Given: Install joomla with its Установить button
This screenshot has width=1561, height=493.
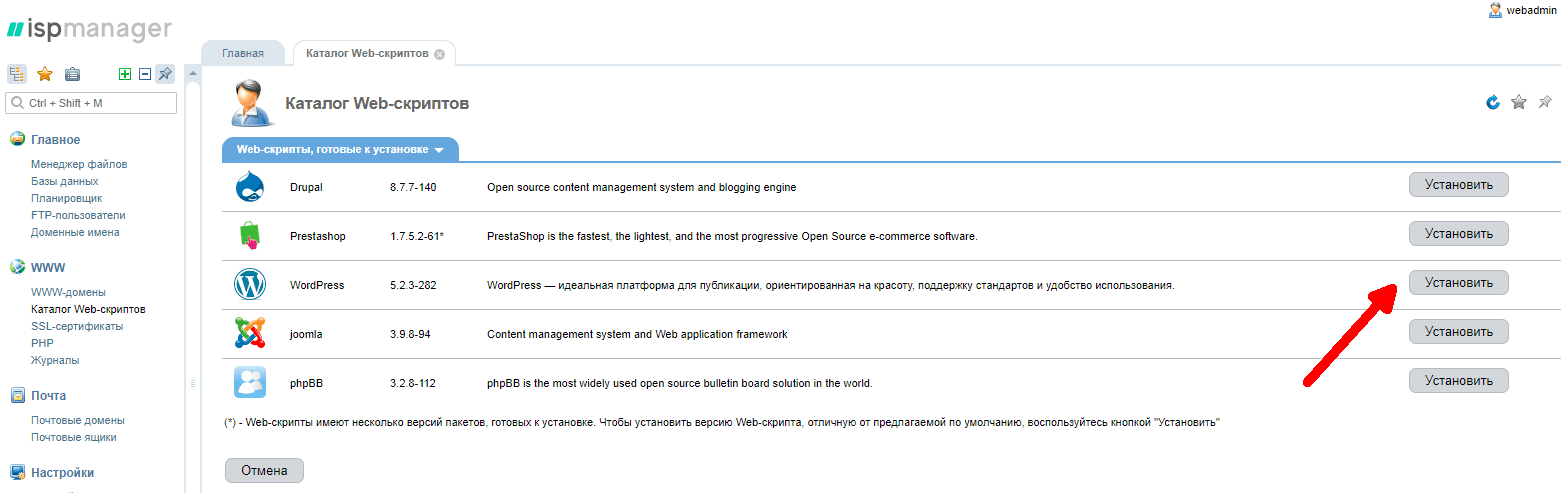Looking at the screenshot, I should (1458, 331).
